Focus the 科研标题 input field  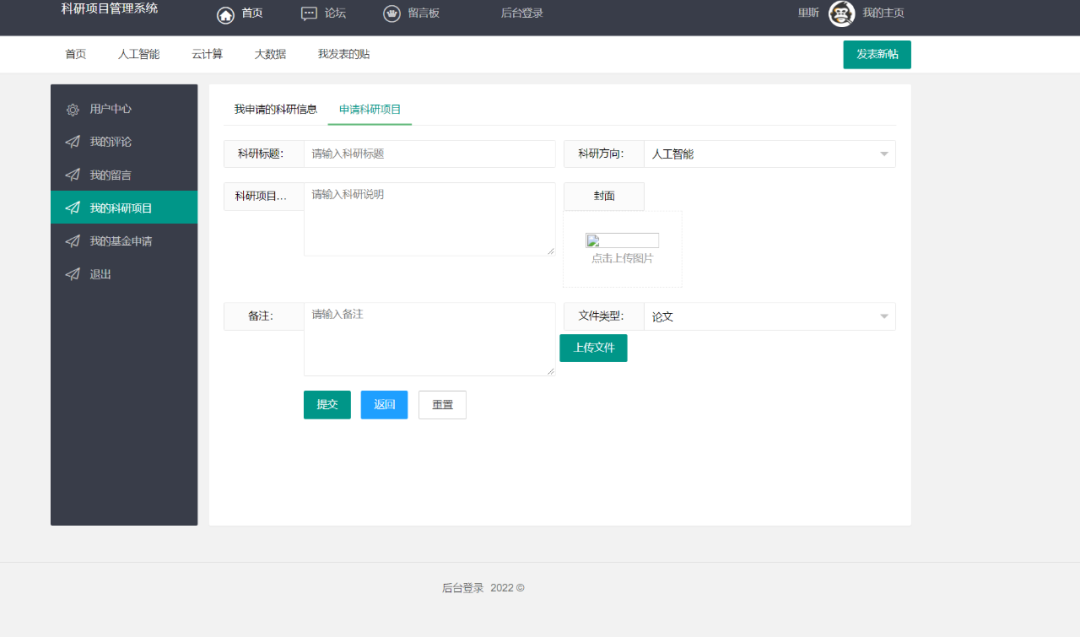[429, 154]
